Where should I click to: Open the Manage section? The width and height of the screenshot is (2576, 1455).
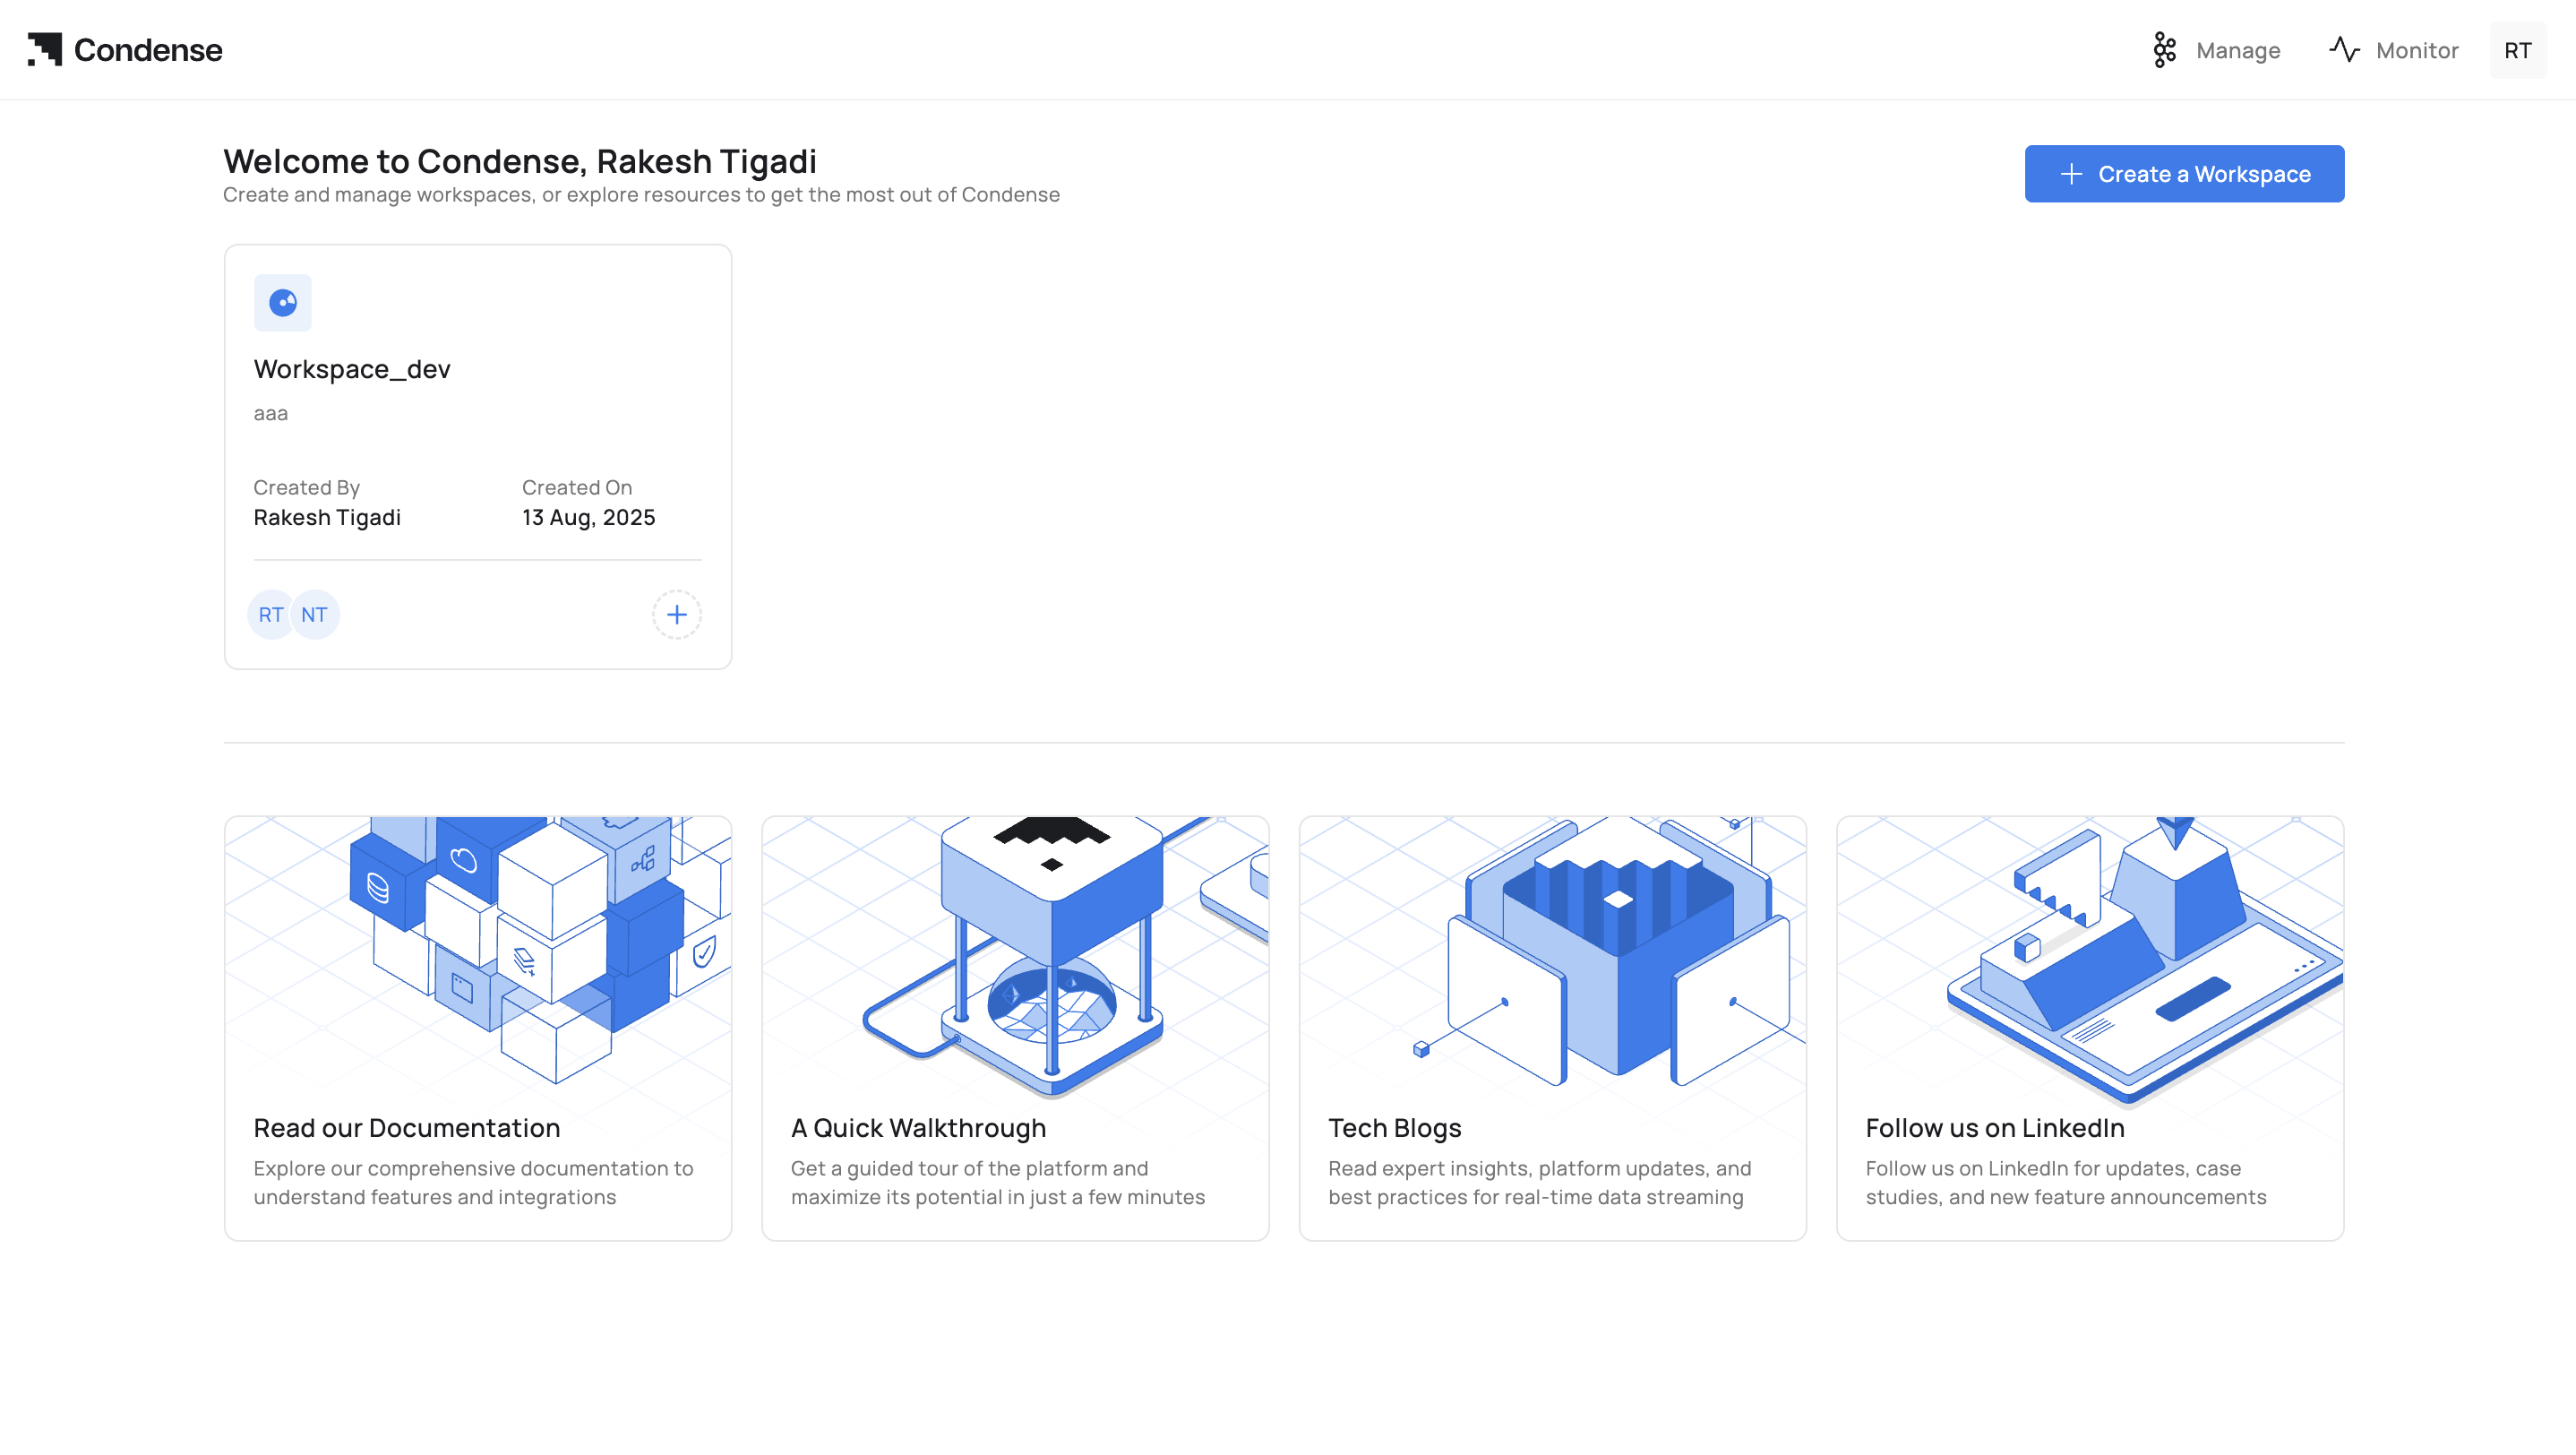click(2237, 50)
